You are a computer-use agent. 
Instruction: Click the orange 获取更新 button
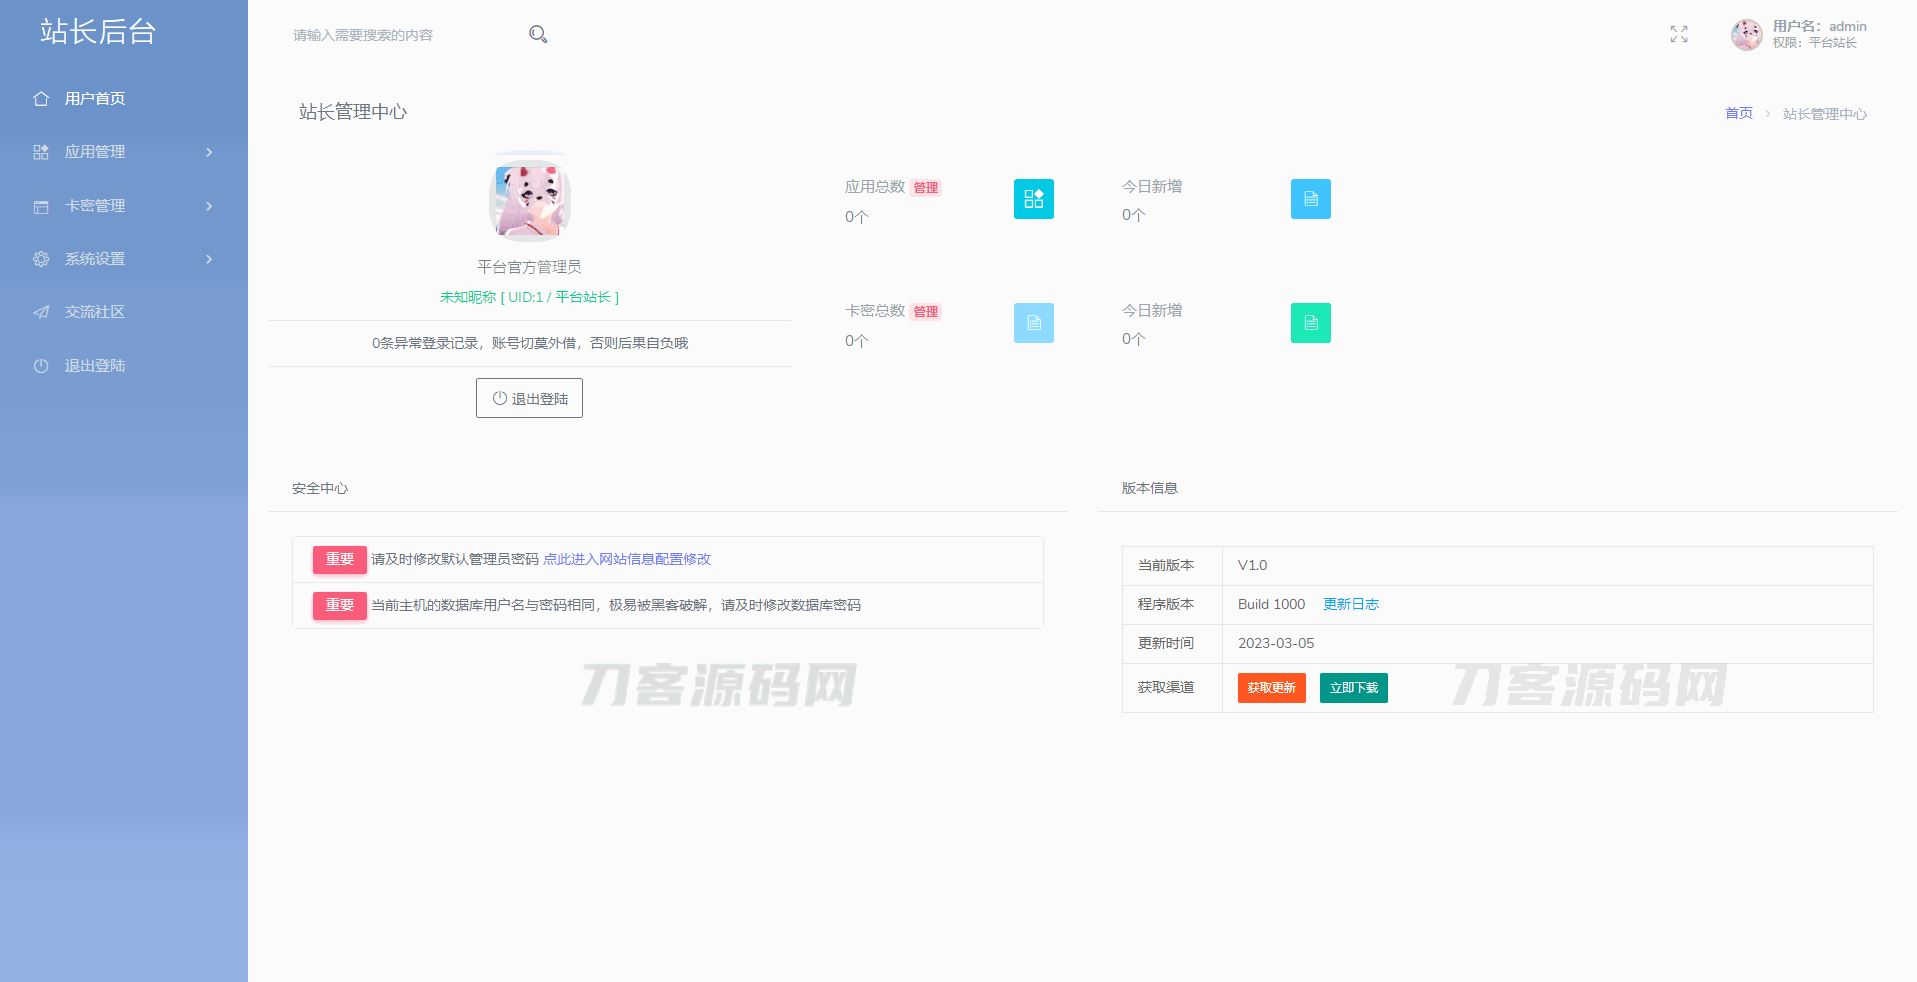pos(1271,688)
